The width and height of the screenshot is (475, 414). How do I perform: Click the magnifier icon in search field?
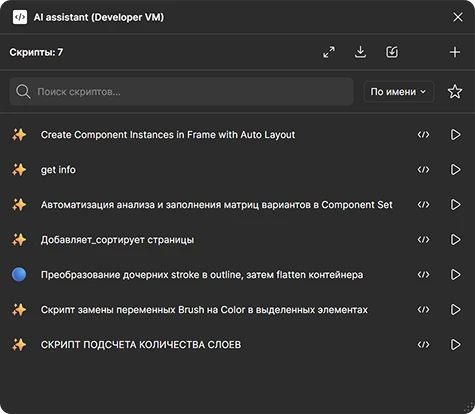click(x=23, y=92)
